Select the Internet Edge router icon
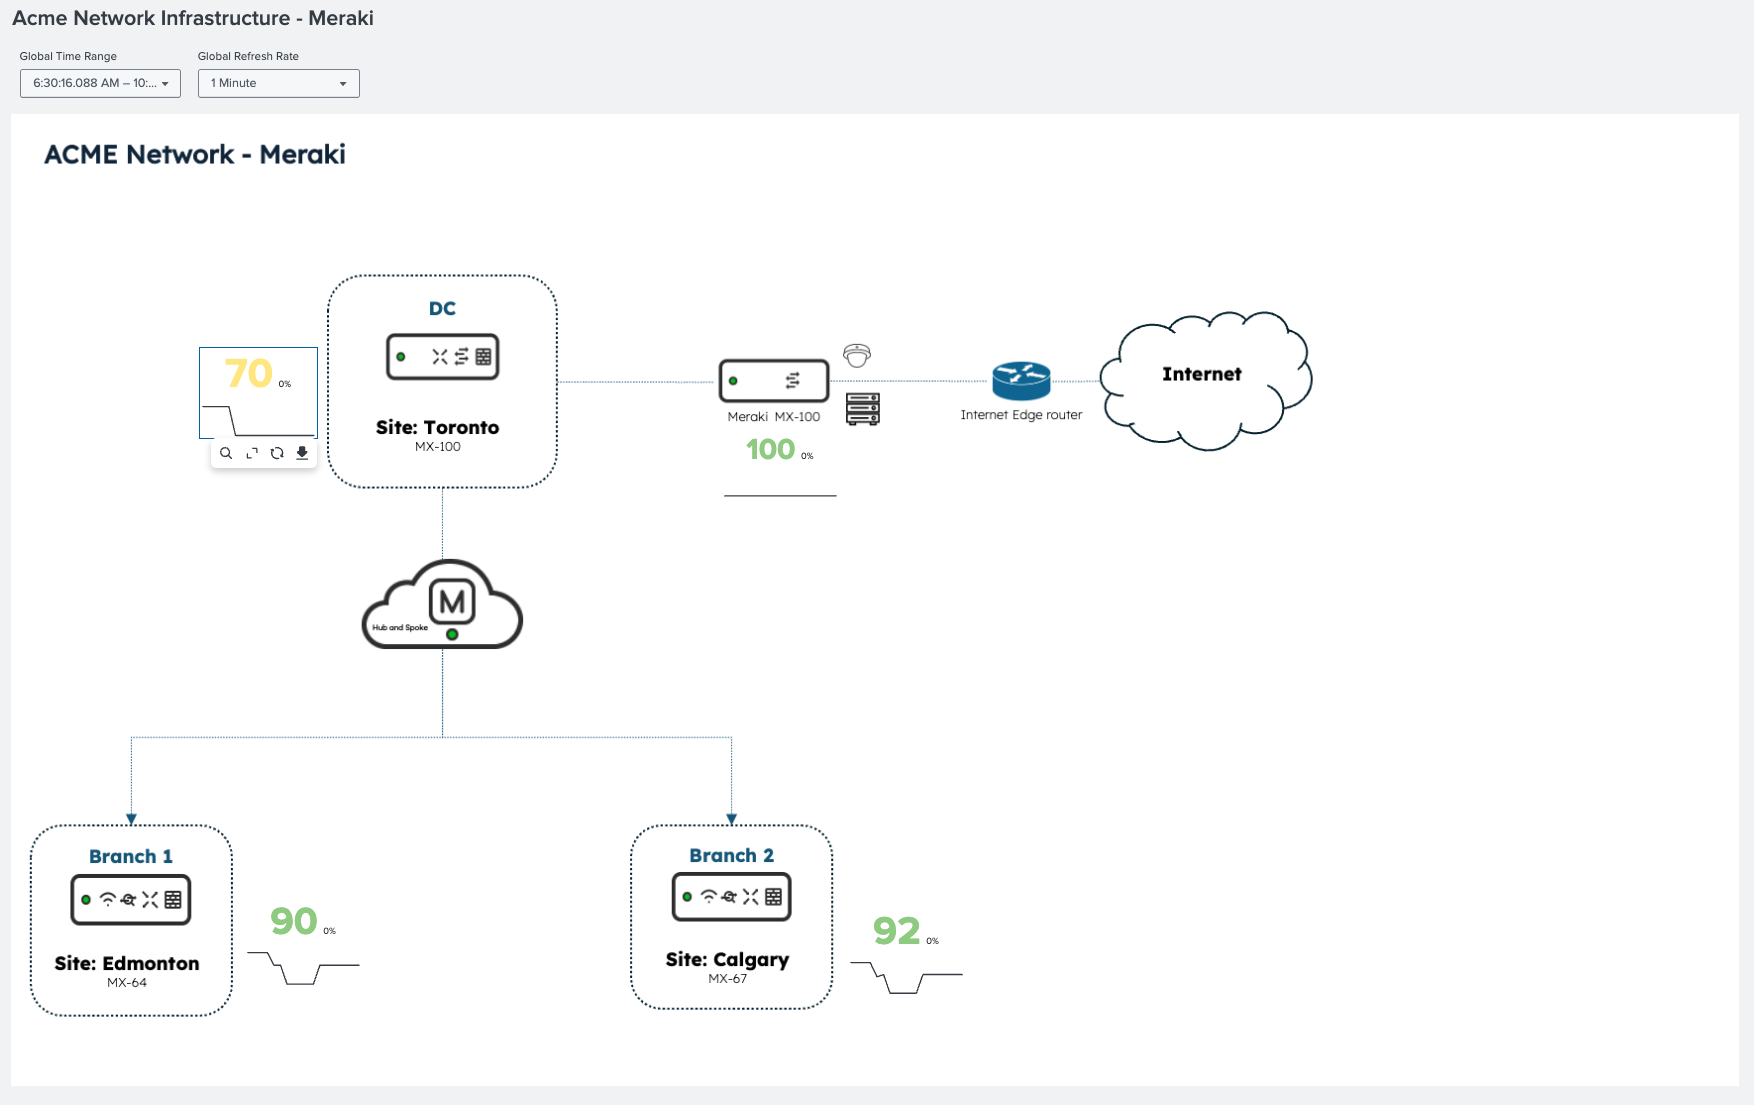 click(x=1021, y=381)
